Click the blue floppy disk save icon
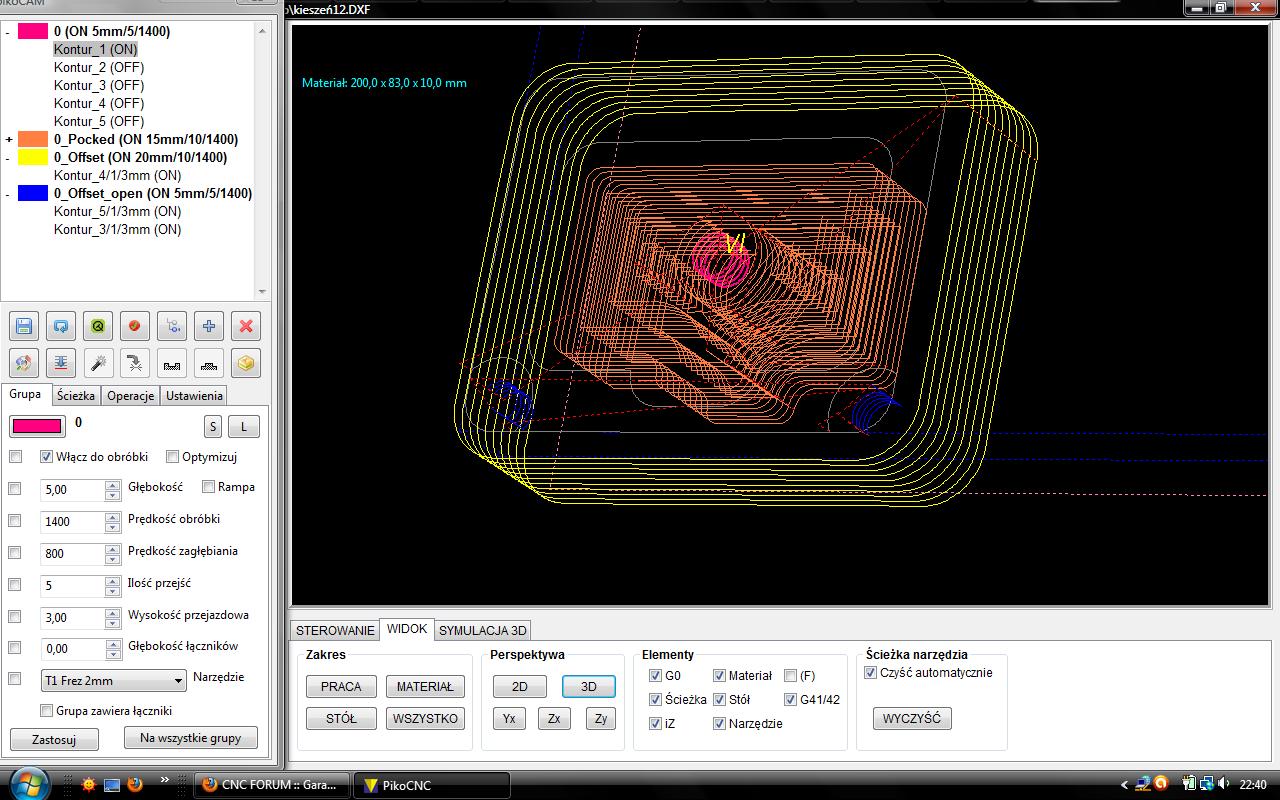 [x=24, y=326]
